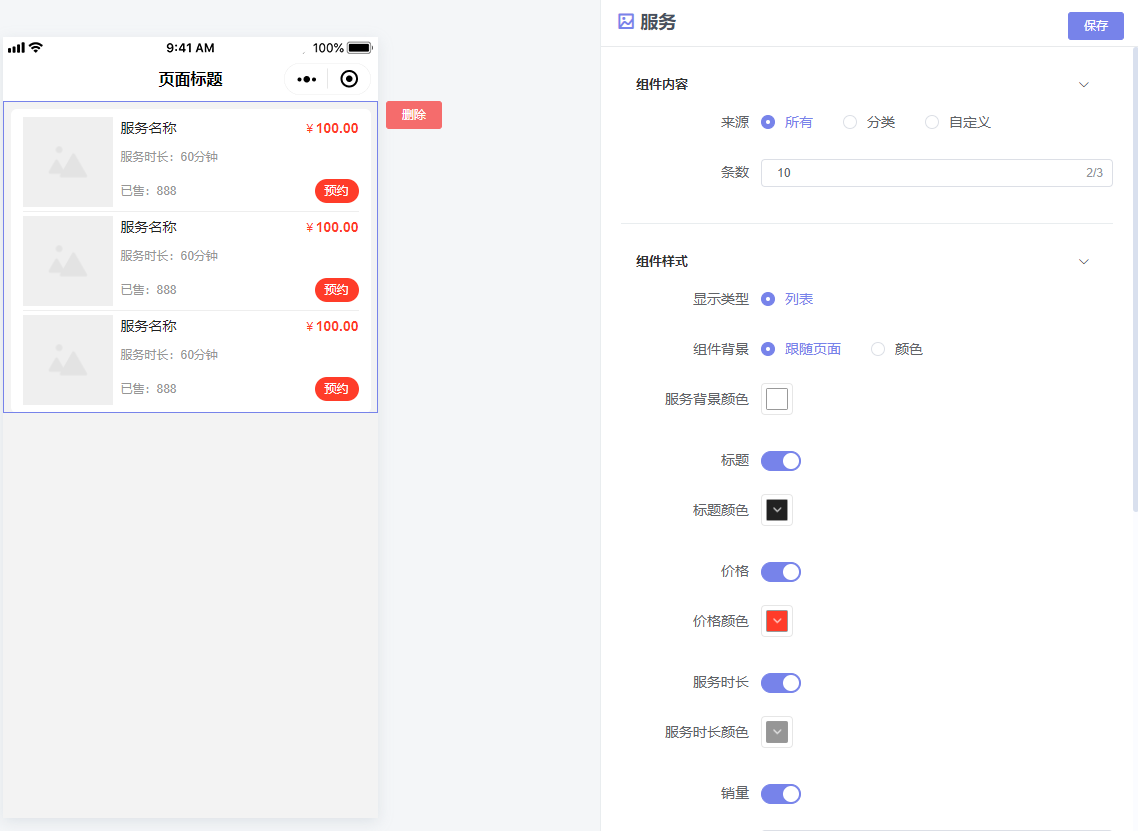
Task: Toggle the 标题 switch
Action: pyautogui.click(x=781, y=461)
